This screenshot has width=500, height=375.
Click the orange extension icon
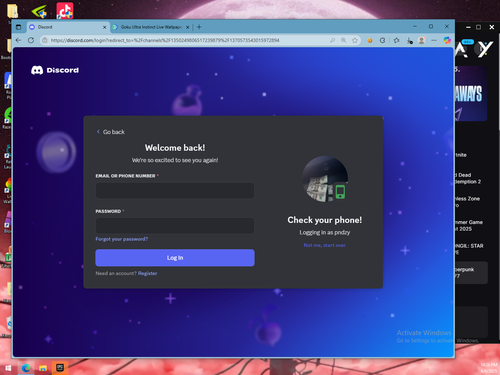370,40
